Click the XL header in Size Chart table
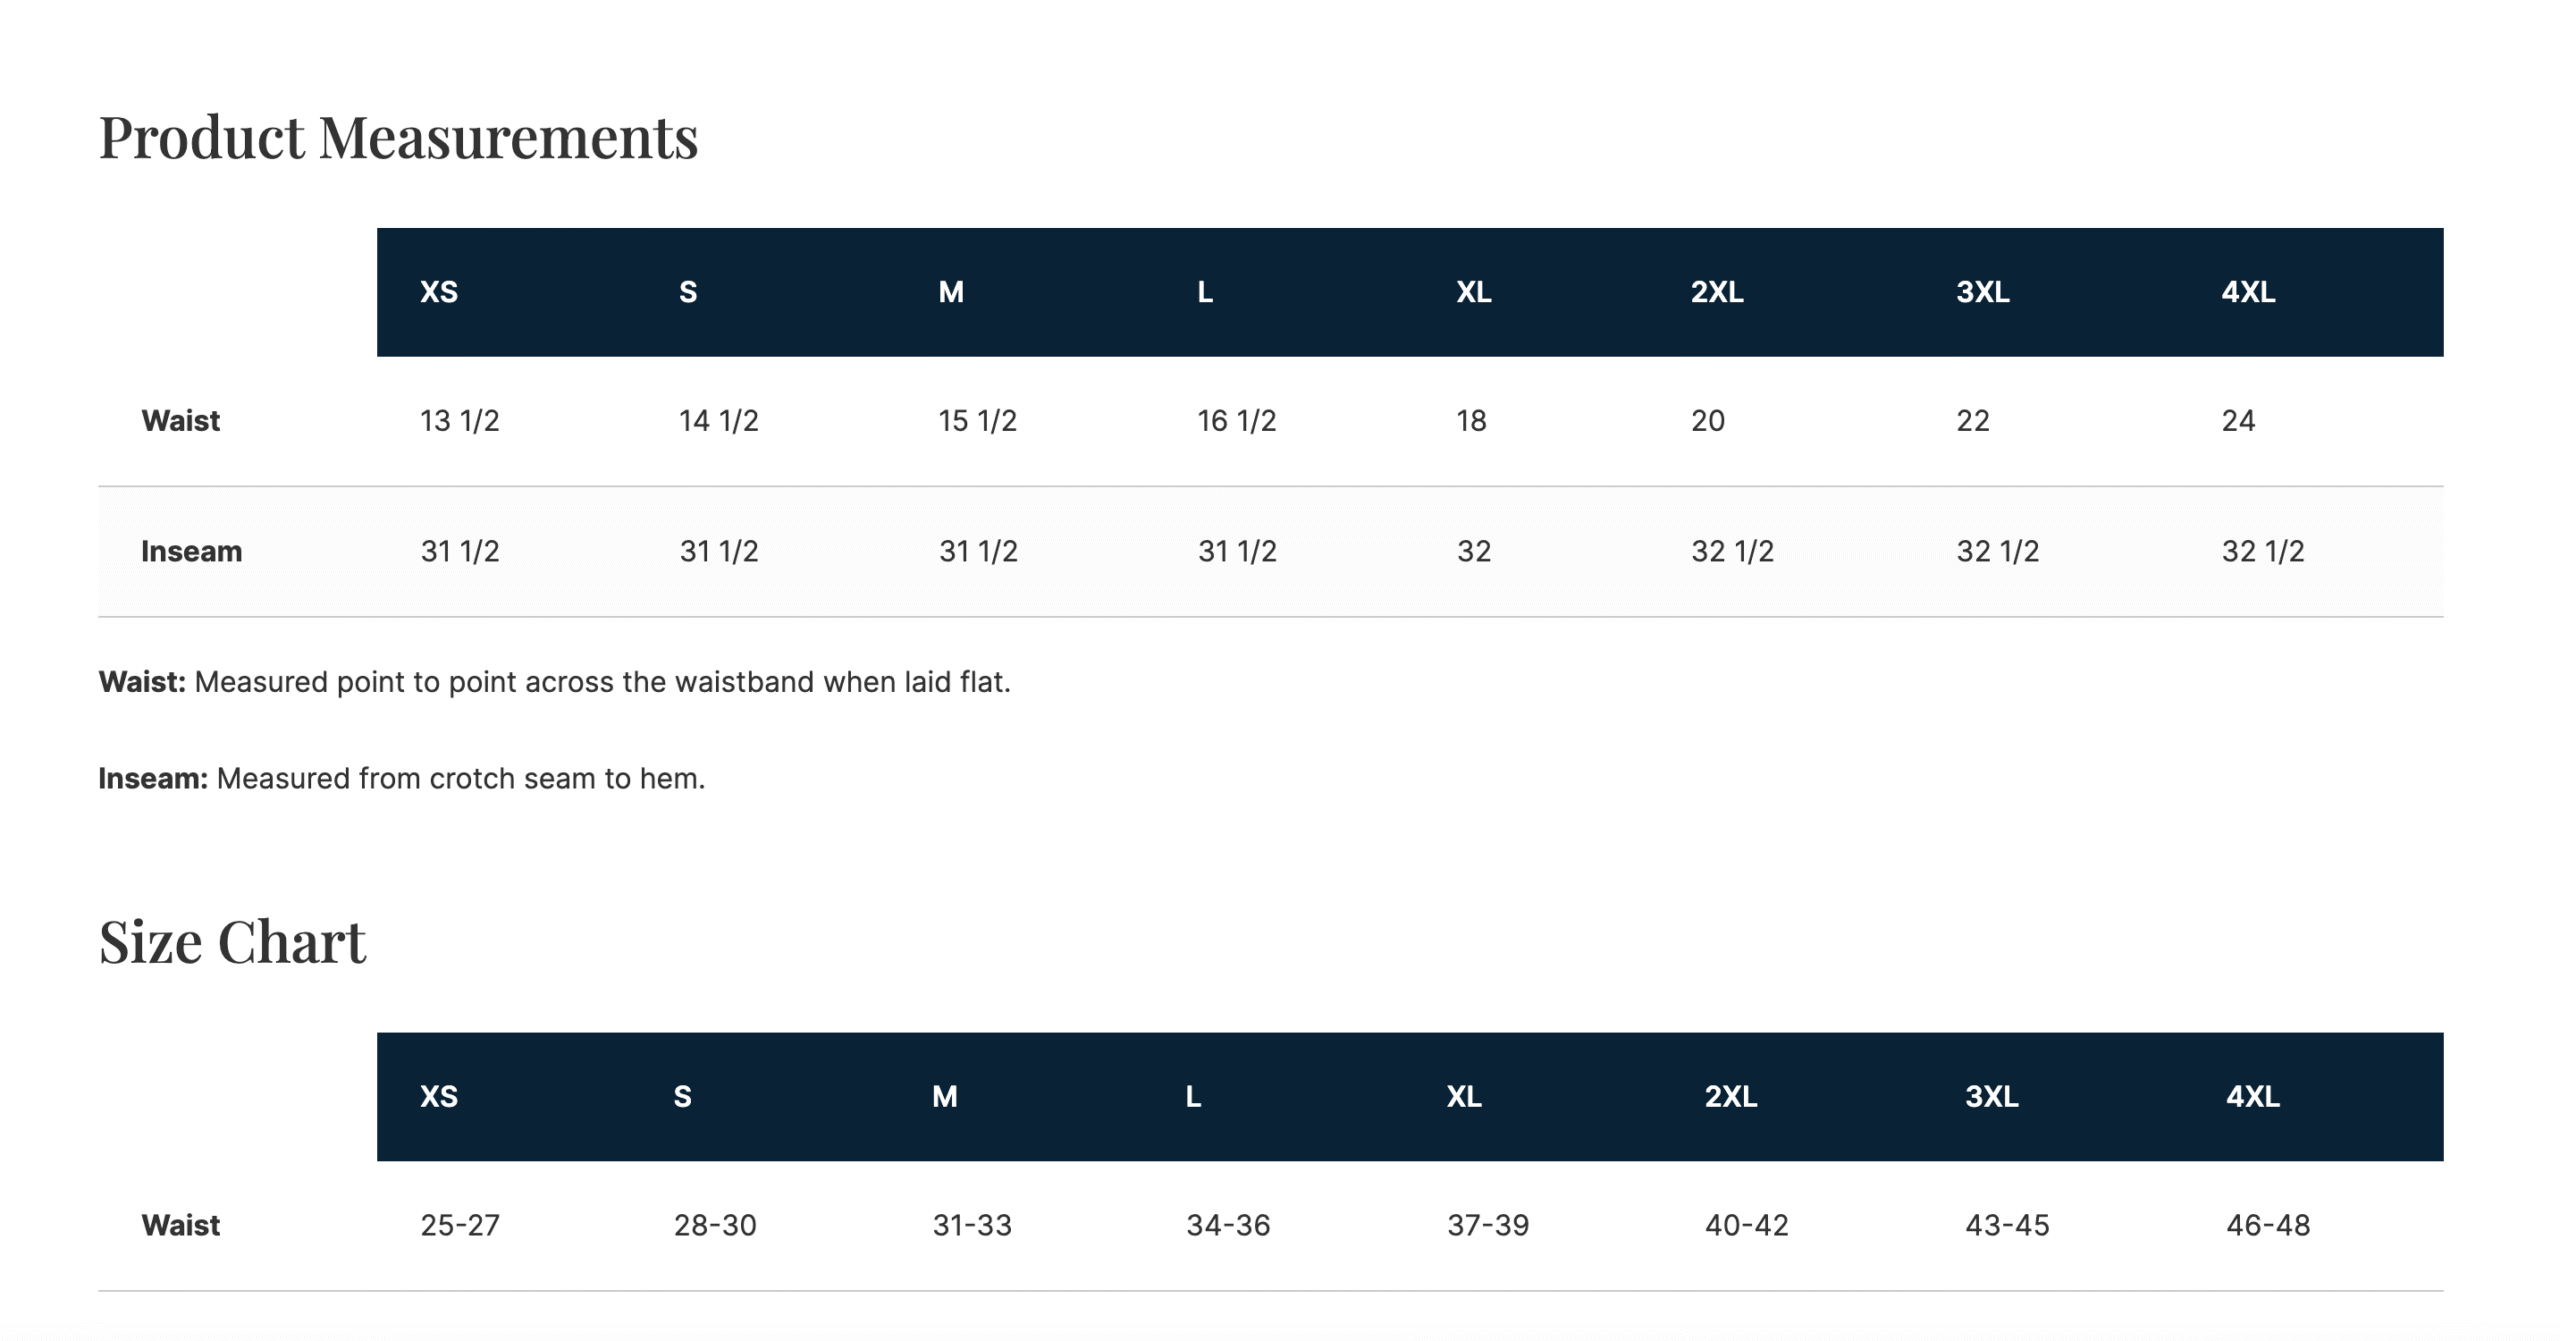The height and width of the screenshot is (1341, 2560). point(1464,1097)
